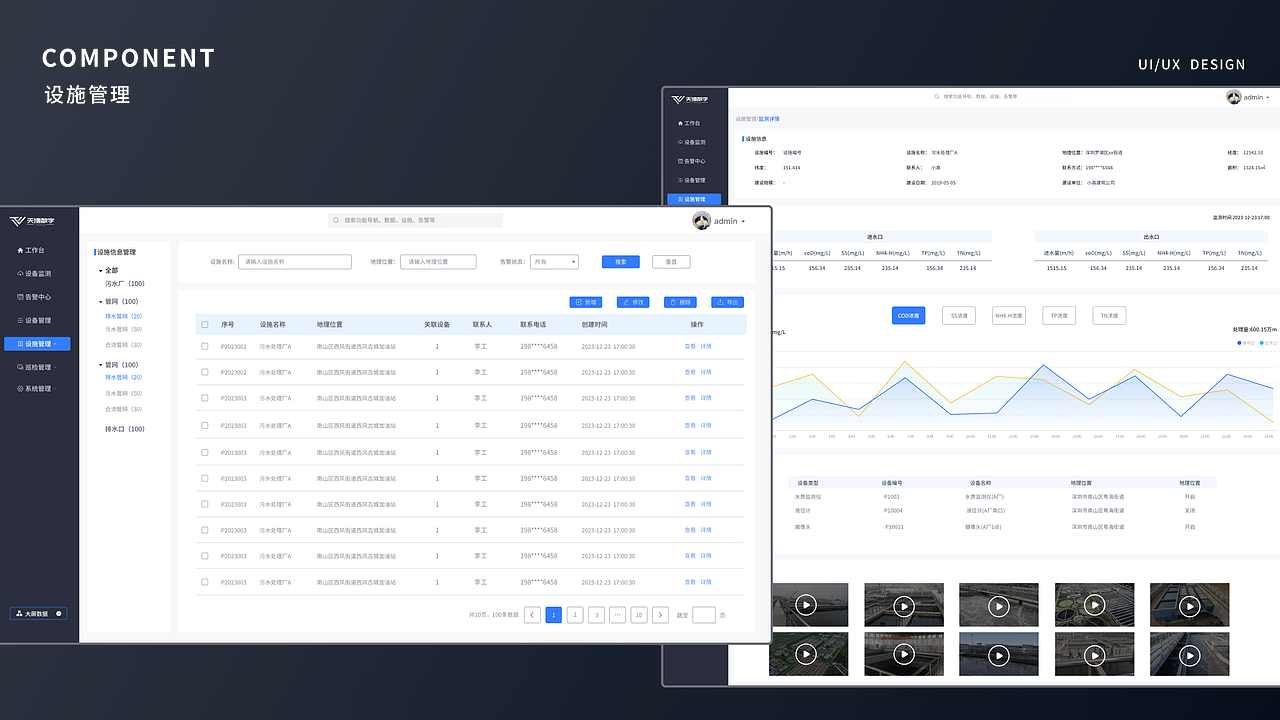Open 告警中心 in front window sidebar
Image resolution: width=1280 pixels, height=720 pixels.
point(34,297)
